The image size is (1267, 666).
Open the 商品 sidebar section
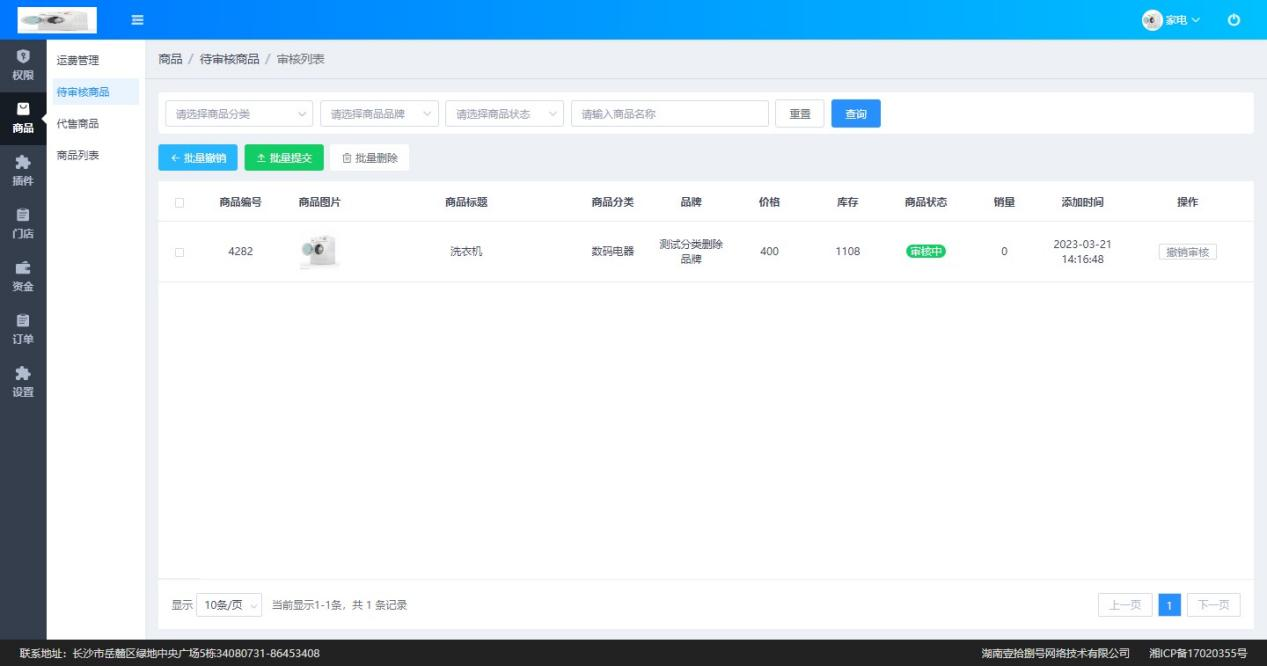[23, 118]
